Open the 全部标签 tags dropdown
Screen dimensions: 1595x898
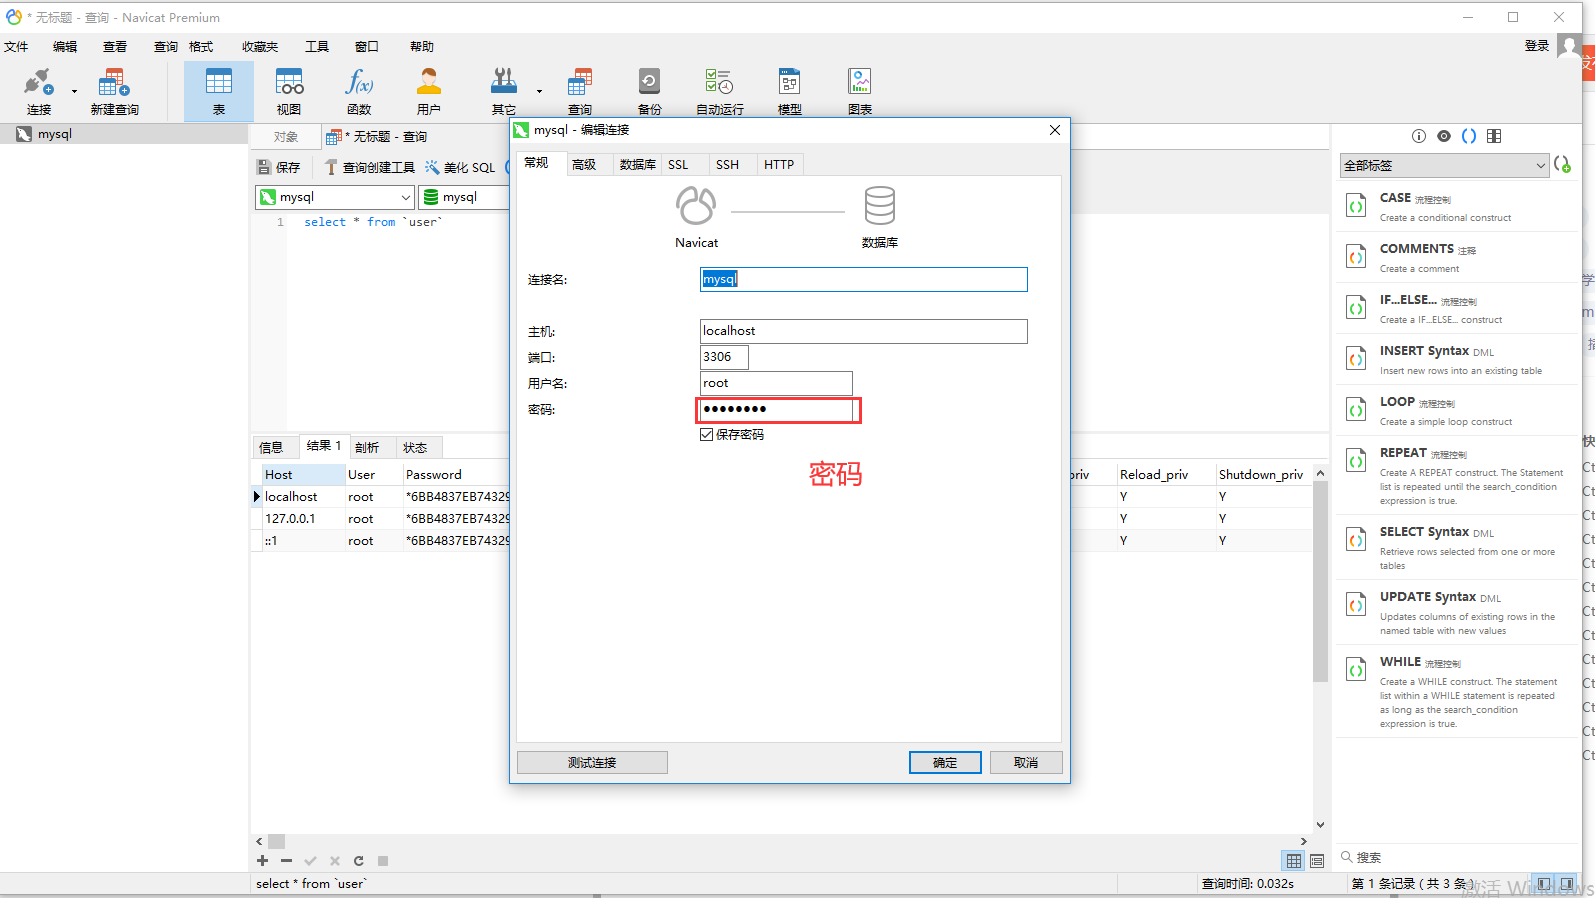tap(1445, 165)
